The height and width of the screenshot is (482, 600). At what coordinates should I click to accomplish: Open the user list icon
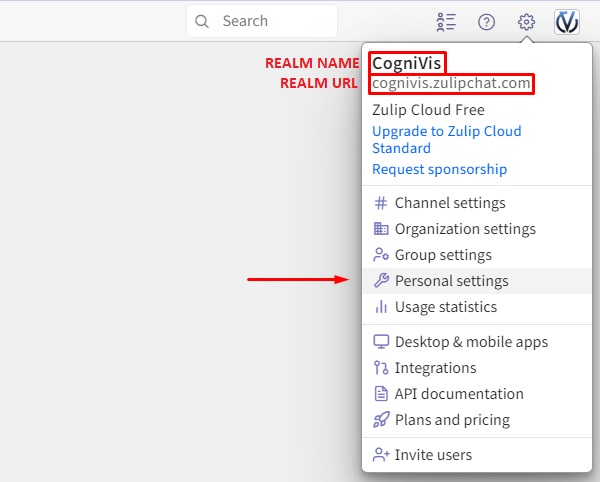tap(446, 22)
